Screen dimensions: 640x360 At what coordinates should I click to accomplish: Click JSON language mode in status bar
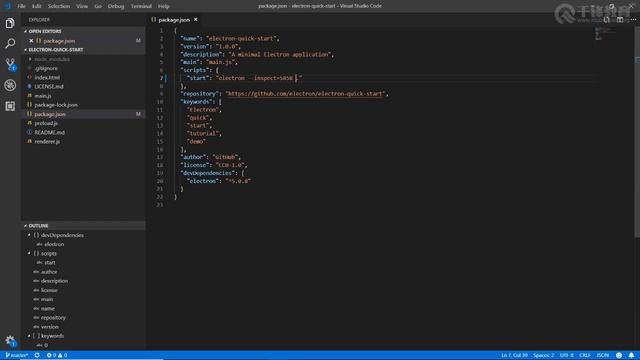coord(603,356)
